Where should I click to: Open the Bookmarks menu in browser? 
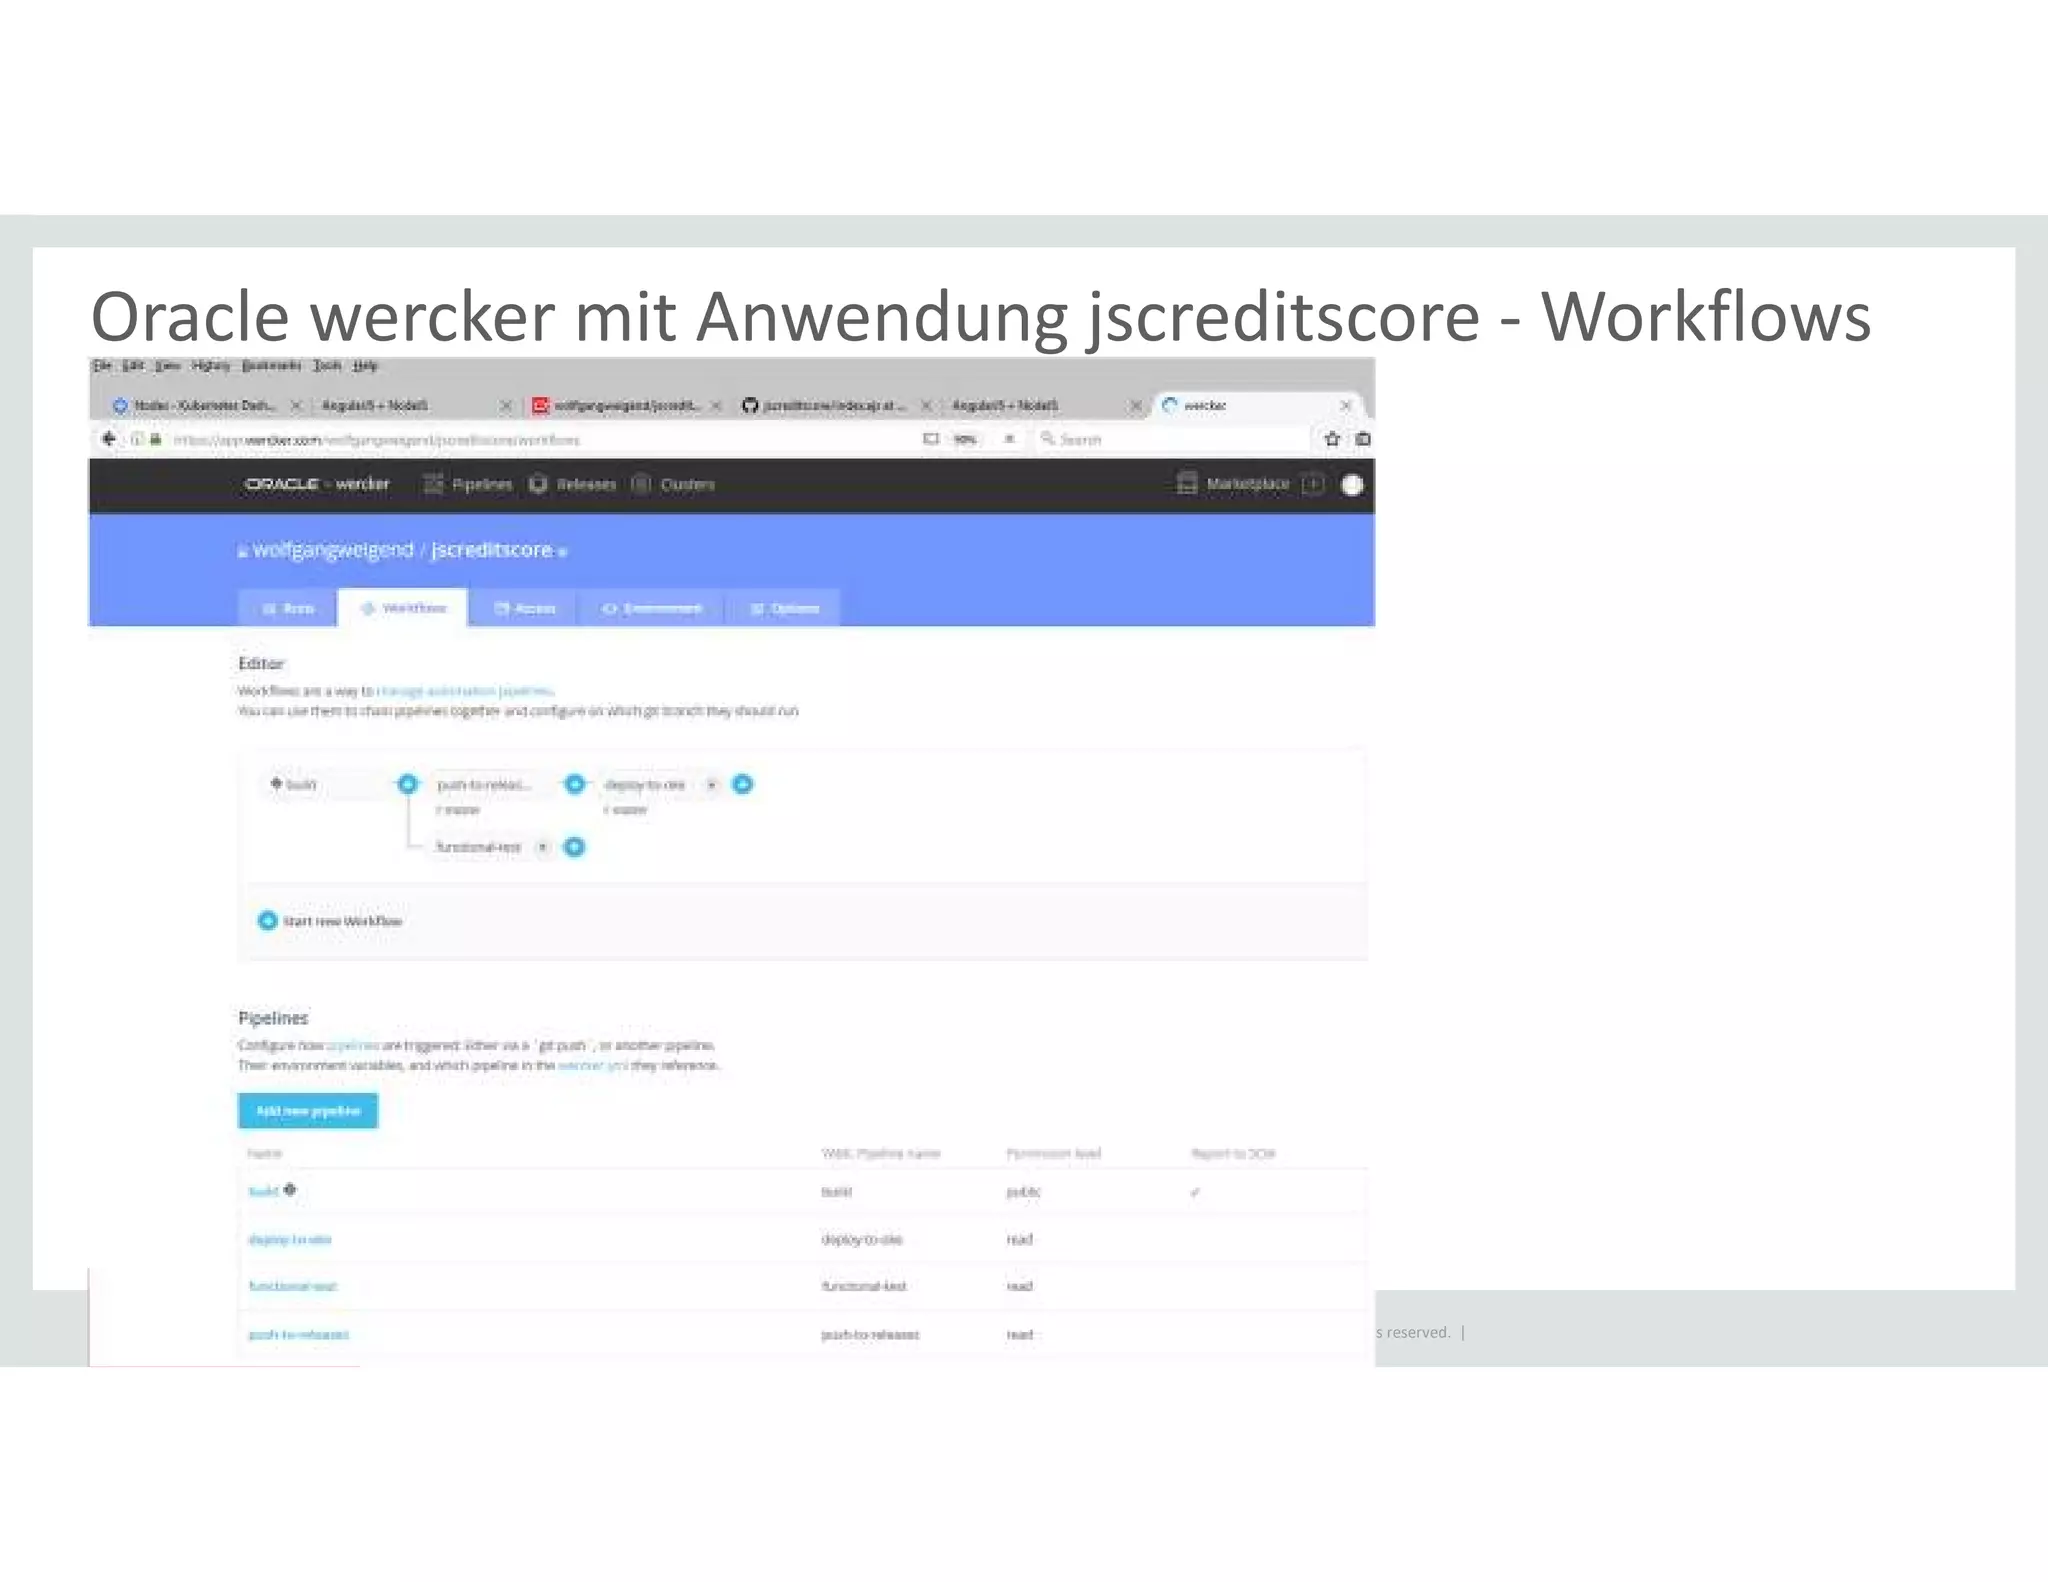[x=271, y=366]
